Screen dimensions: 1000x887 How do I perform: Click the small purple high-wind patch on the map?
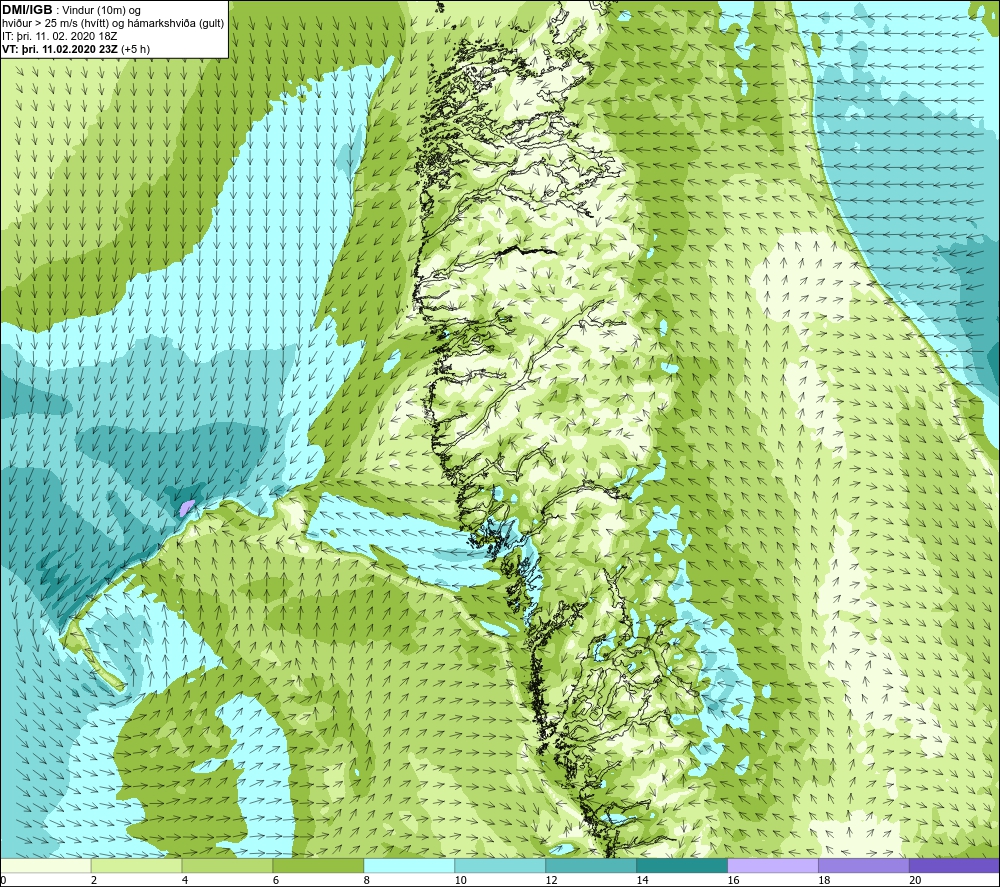186,508
